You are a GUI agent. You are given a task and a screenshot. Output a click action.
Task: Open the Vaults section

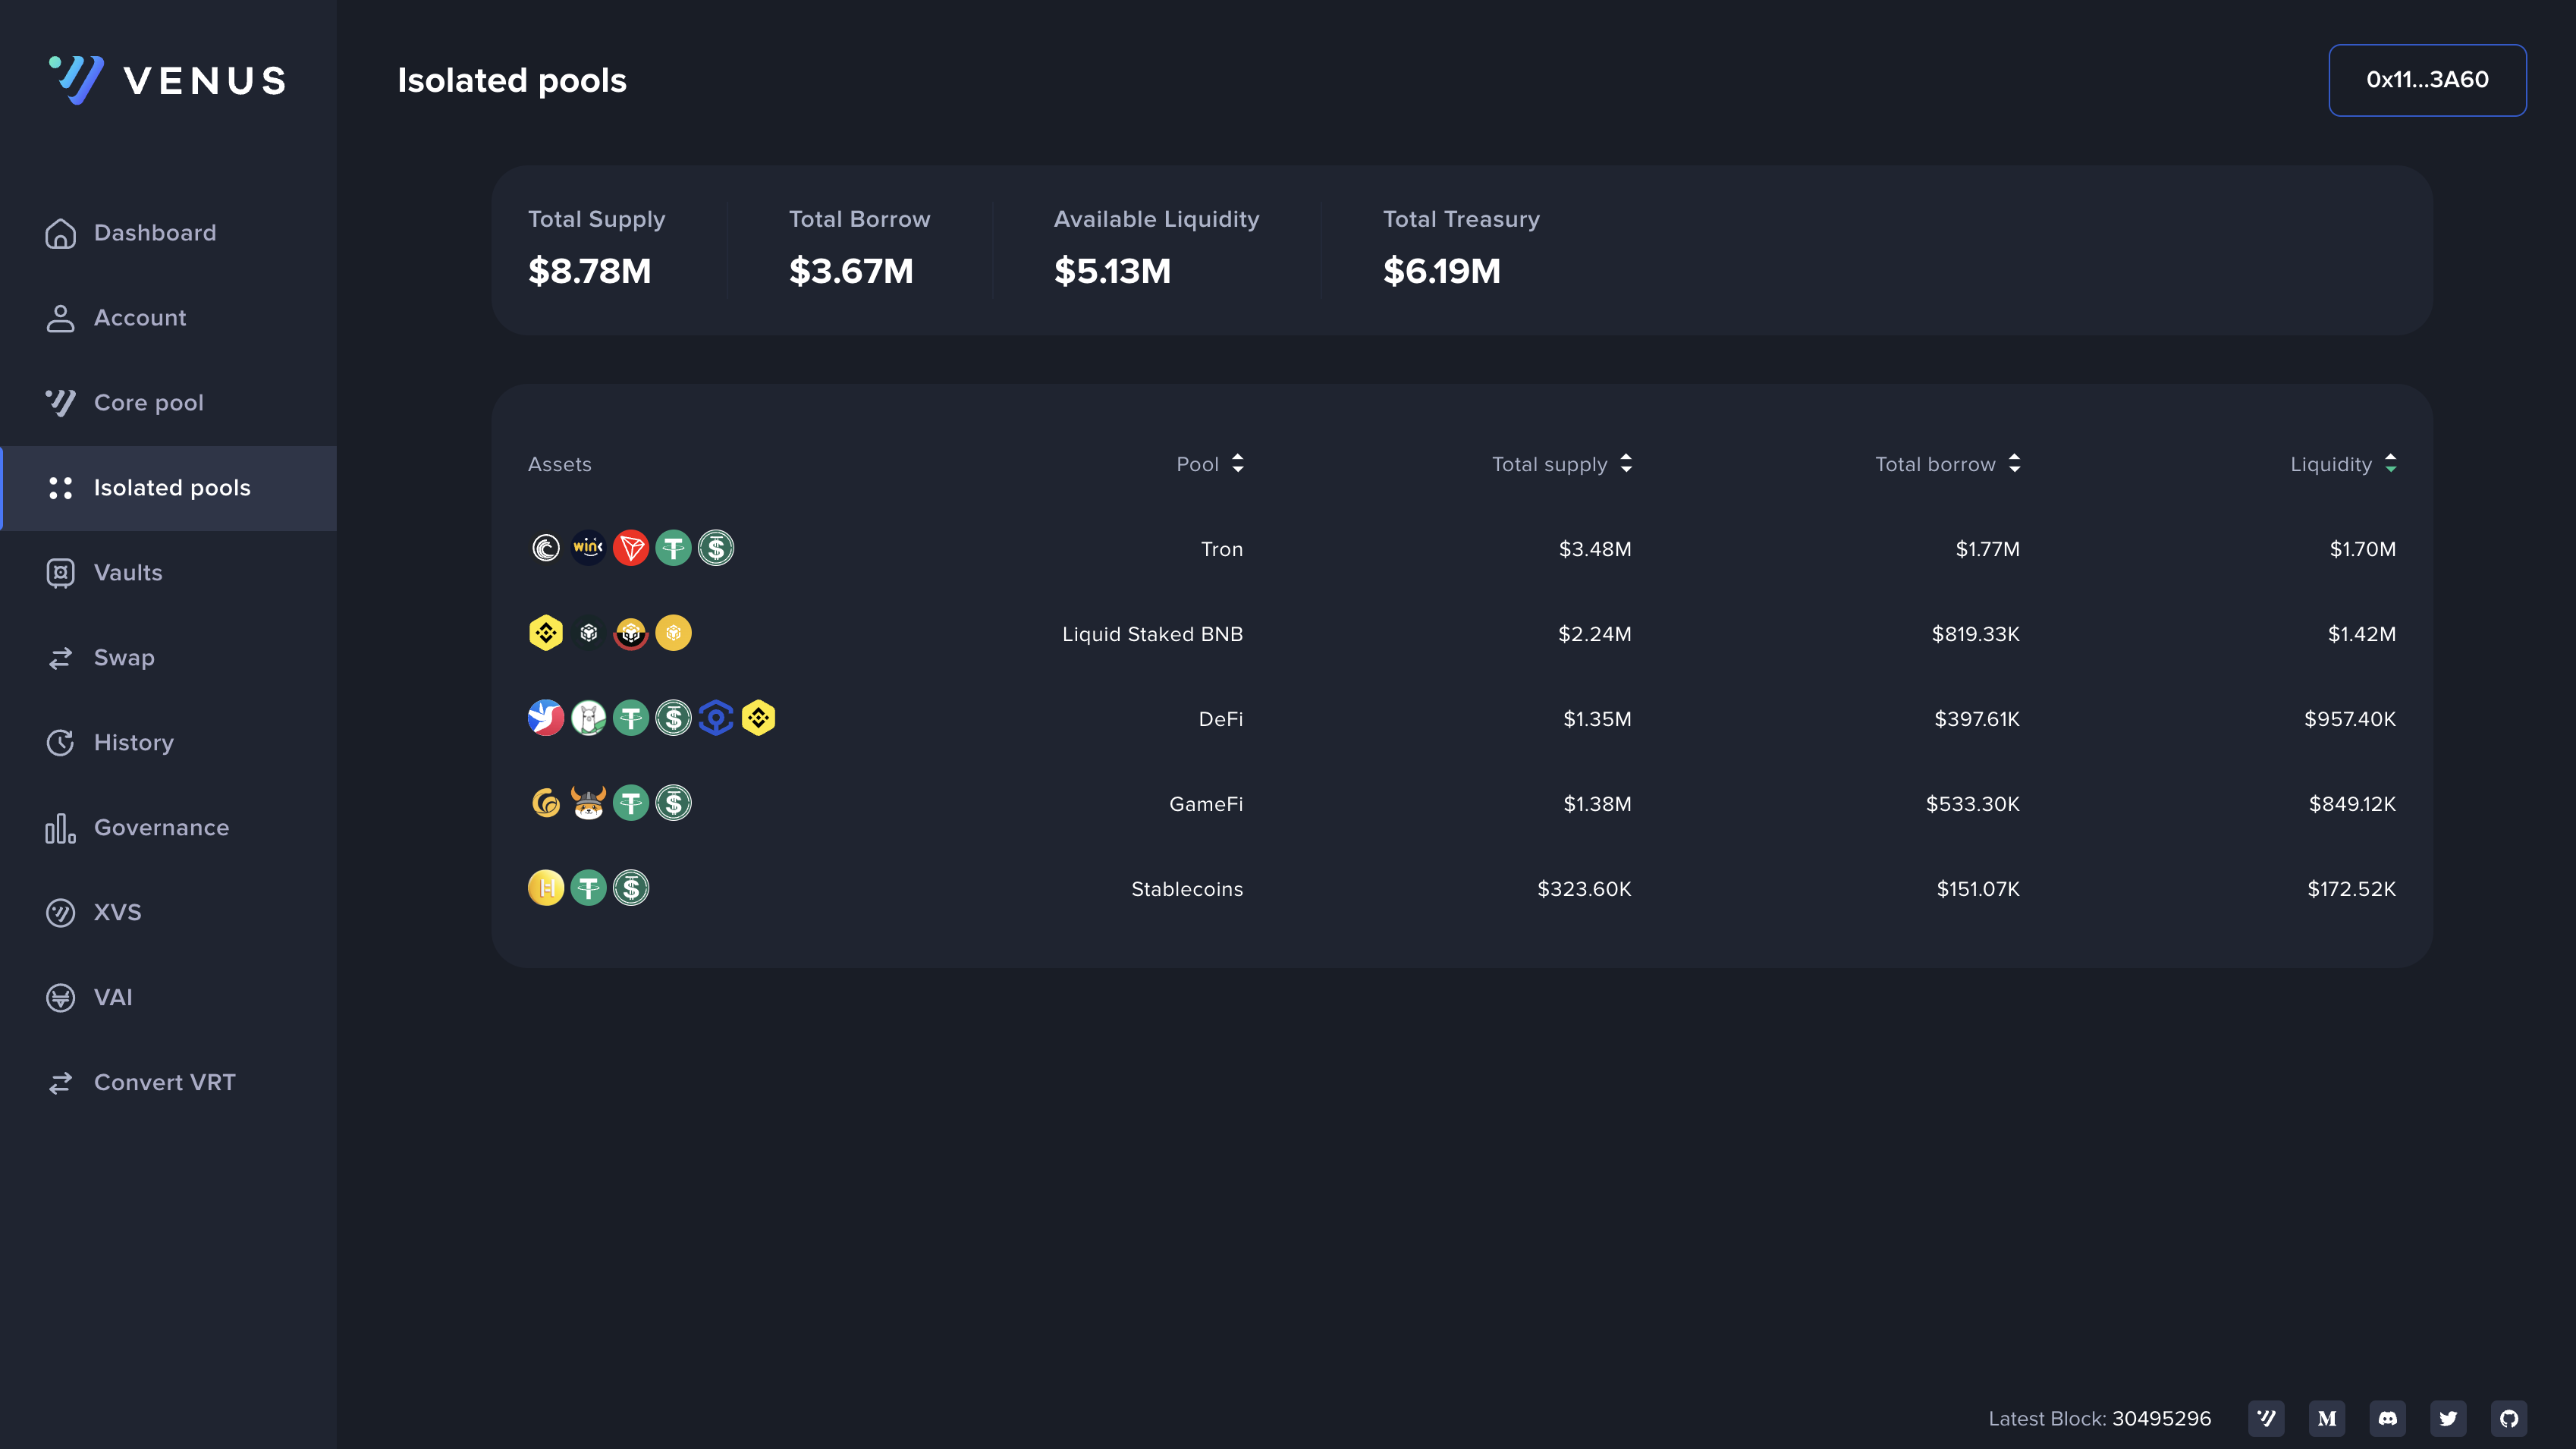[x=128, y=573]
